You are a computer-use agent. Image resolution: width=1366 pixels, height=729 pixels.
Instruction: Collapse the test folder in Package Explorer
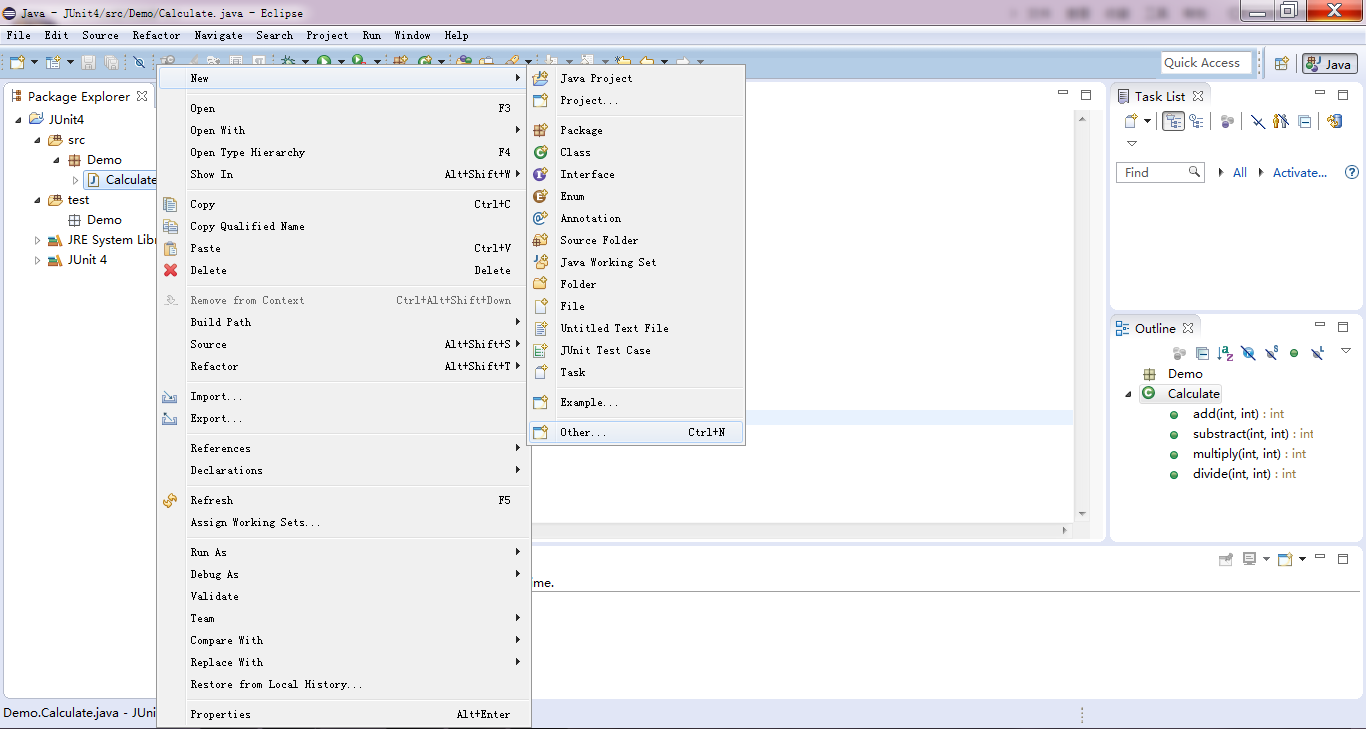(38, 200)
